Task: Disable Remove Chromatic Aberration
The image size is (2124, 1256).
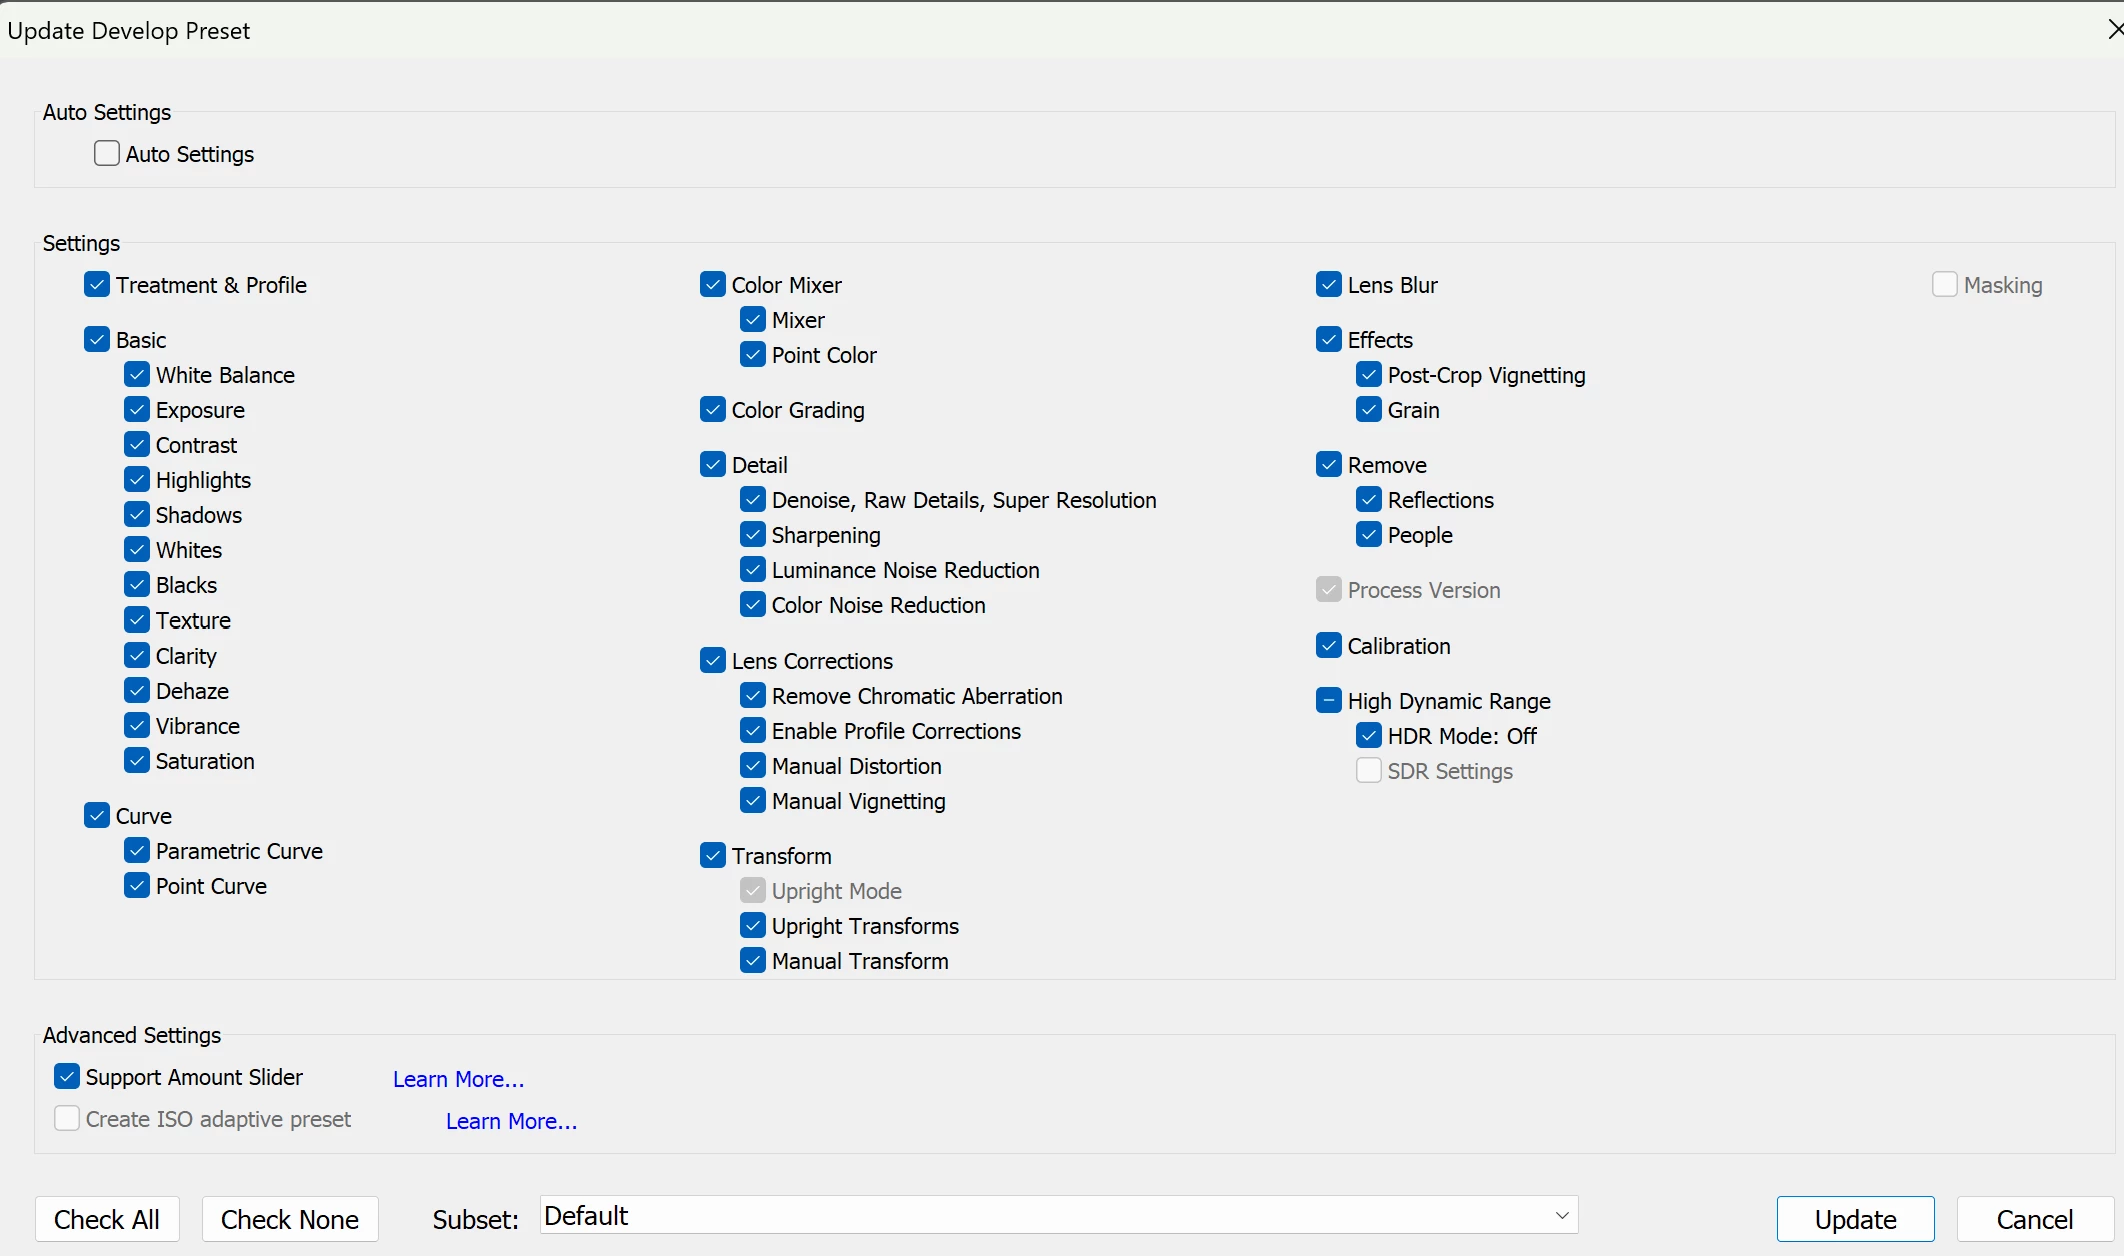Action: coord(753,696)
